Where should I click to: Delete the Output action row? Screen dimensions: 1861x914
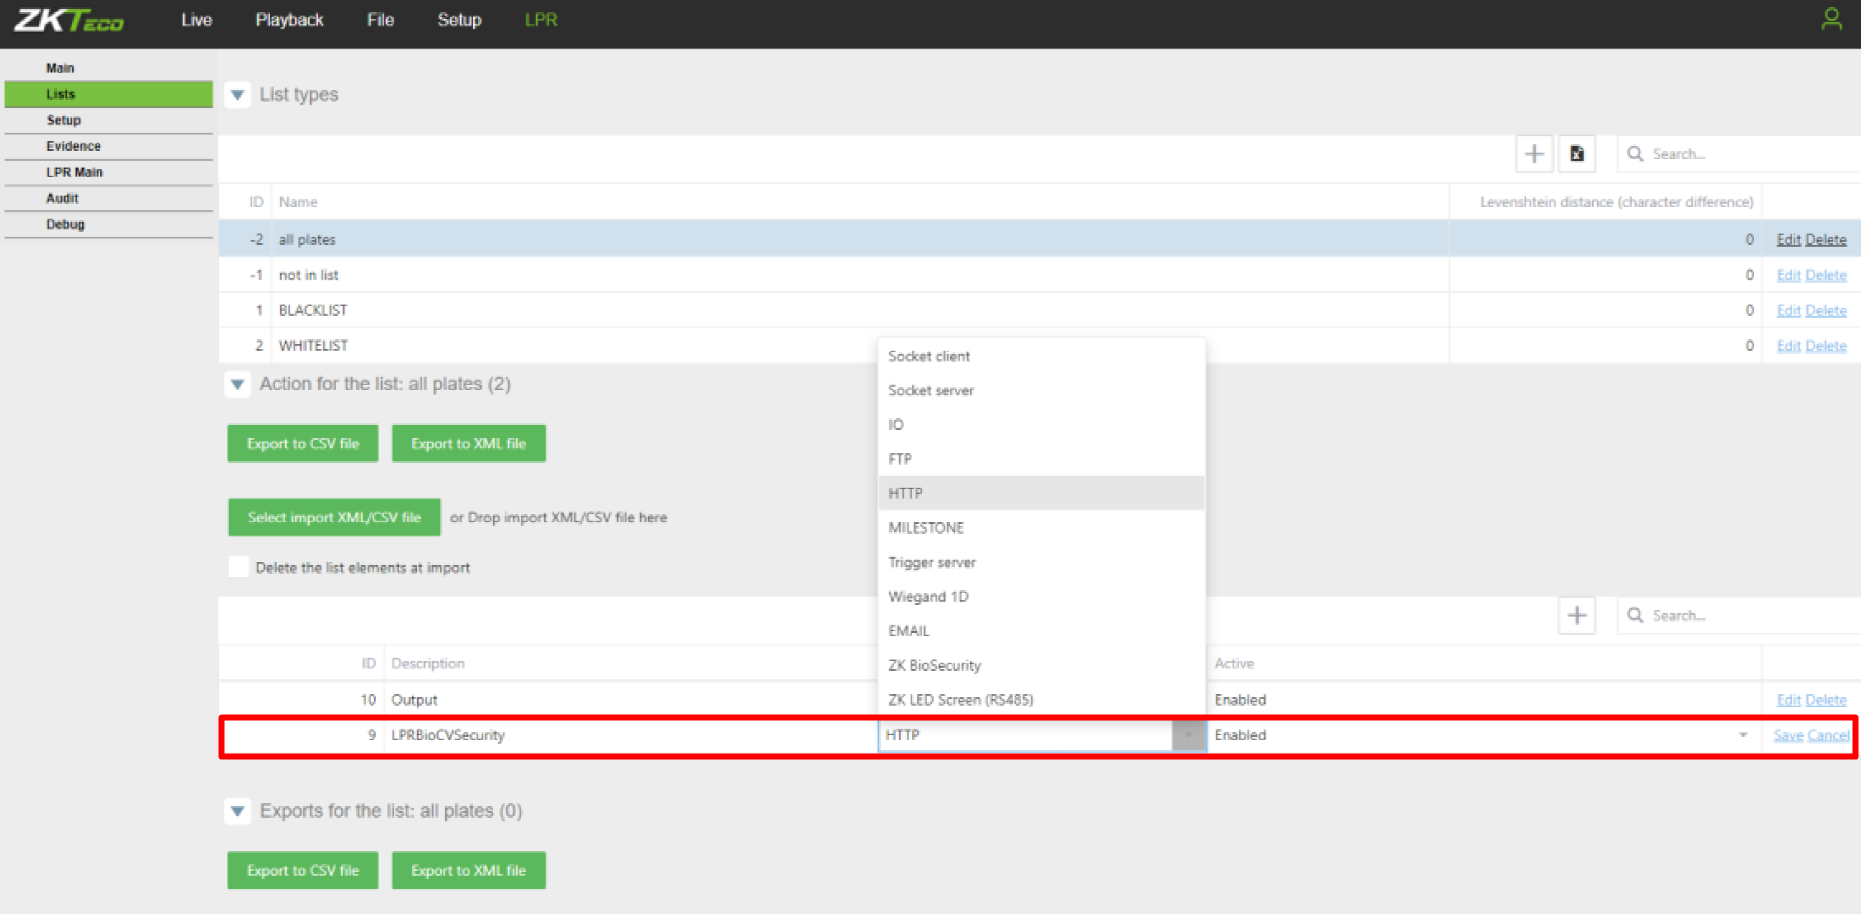(x=1826, y=700)
